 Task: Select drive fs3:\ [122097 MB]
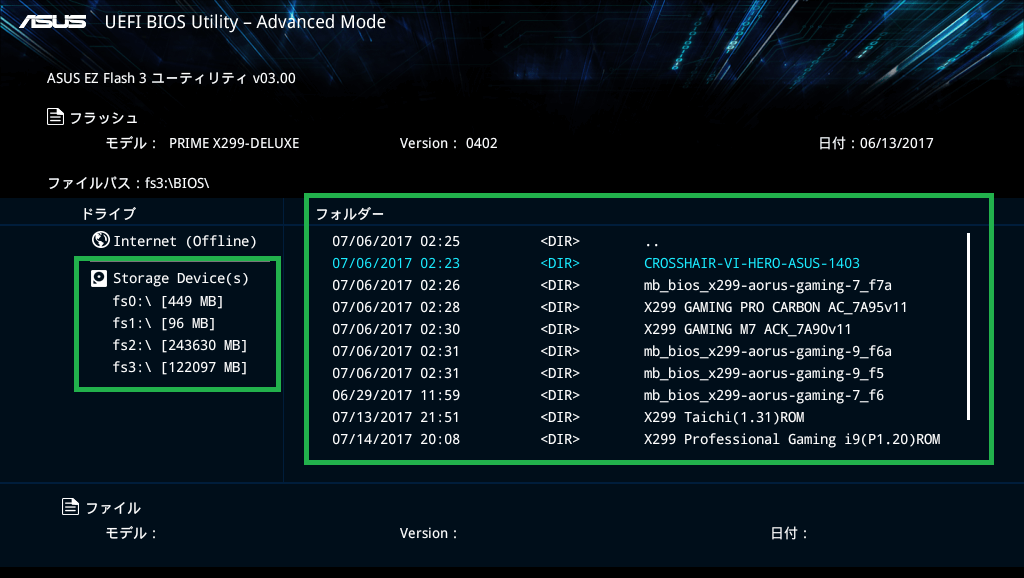pyautogui.click(x=180, y=368)
